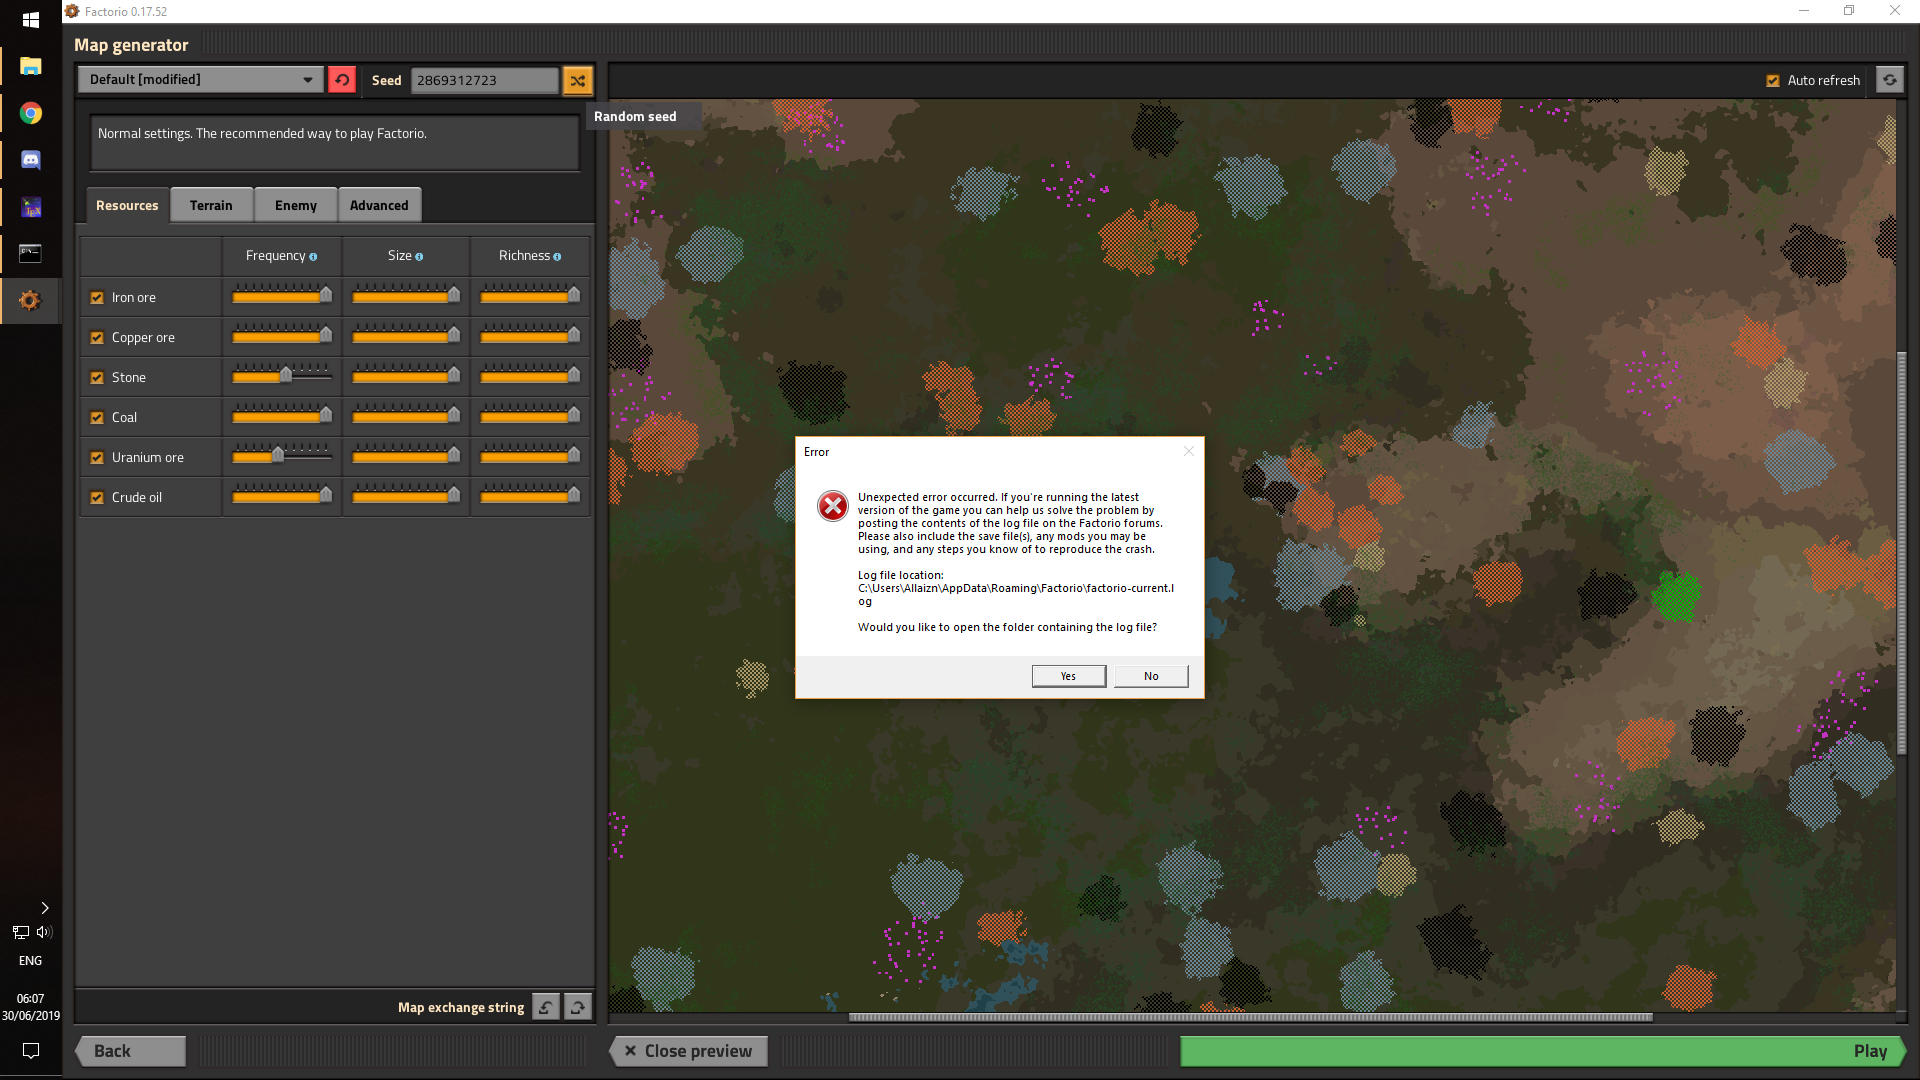Image resolution: width=1920 pixels, height=1080 pixels.
Task: Click No in the Error dialog
Action: (x=1151, y=676)
